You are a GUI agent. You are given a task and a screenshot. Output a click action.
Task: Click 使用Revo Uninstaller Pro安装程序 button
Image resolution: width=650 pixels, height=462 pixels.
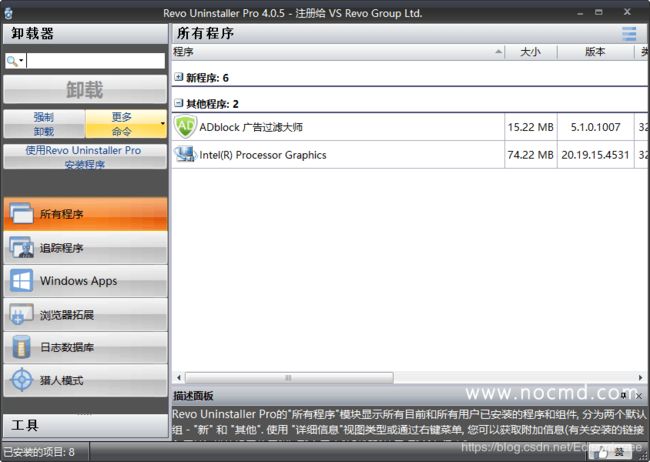(x=85, y=157)
